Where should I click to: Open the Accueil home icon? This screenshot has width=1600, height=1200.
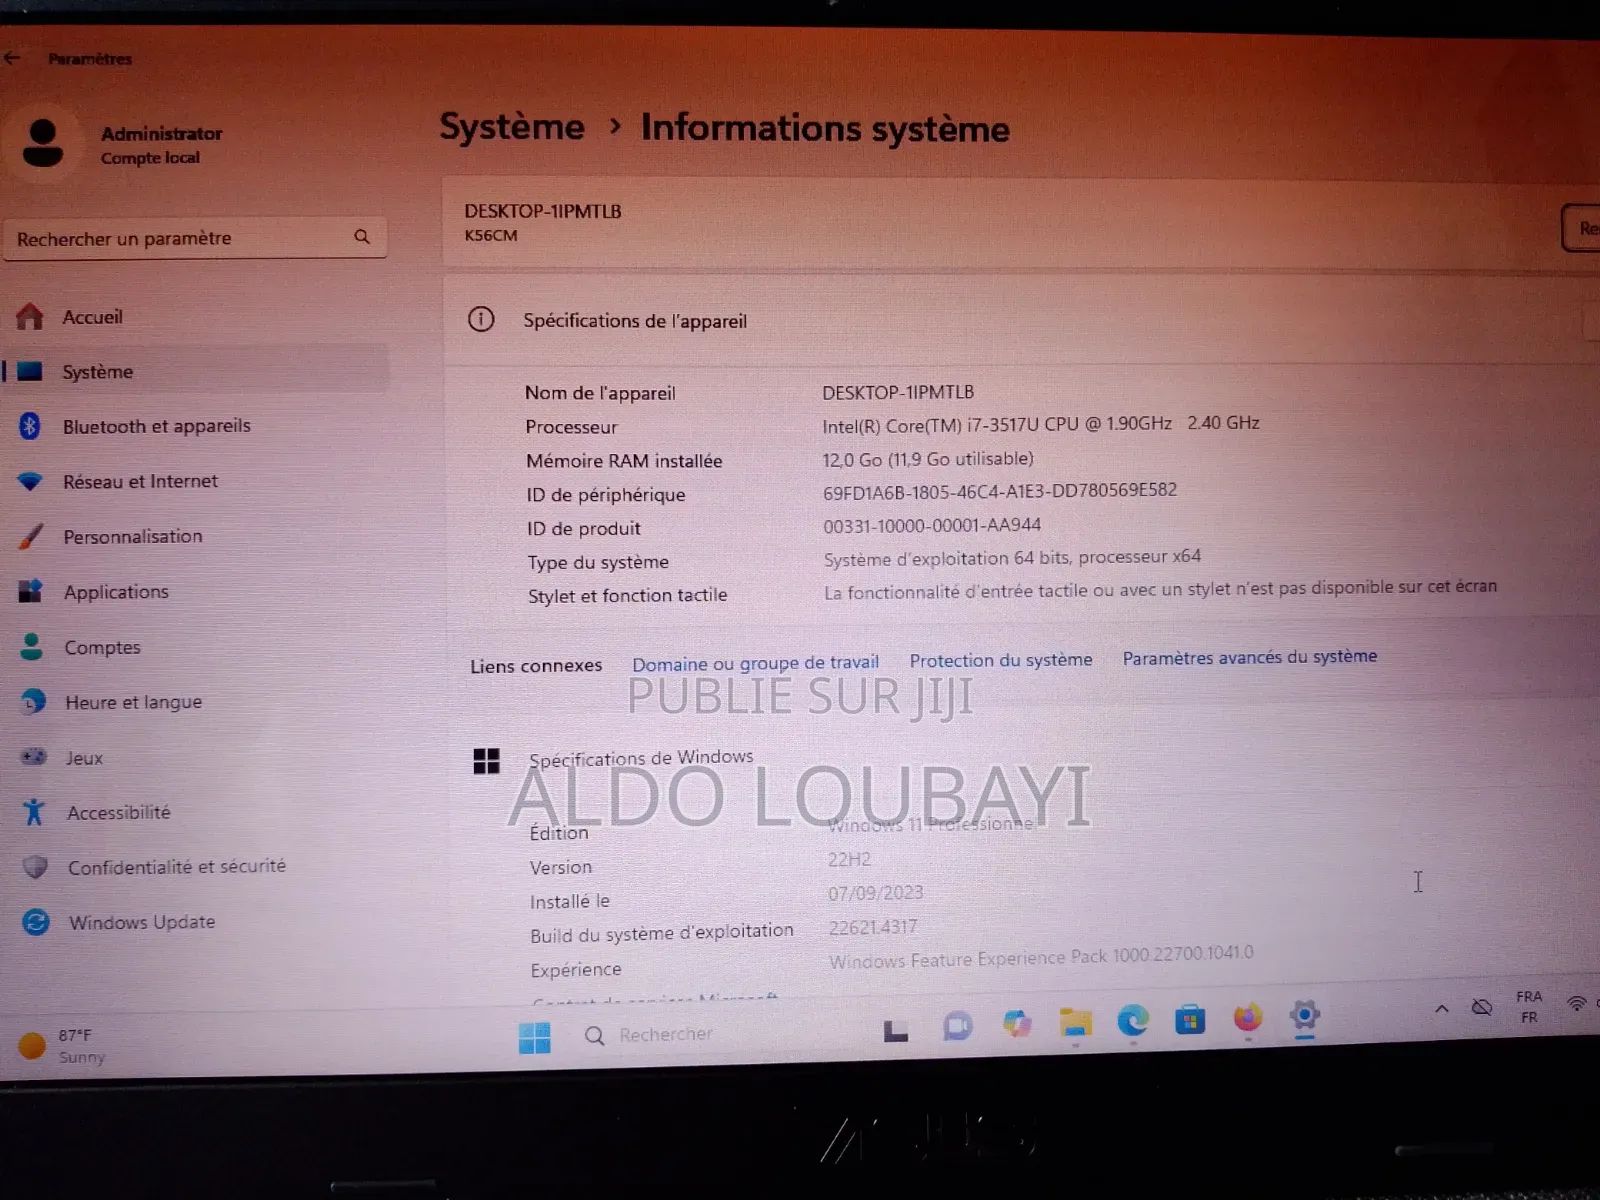pos(30,317)
